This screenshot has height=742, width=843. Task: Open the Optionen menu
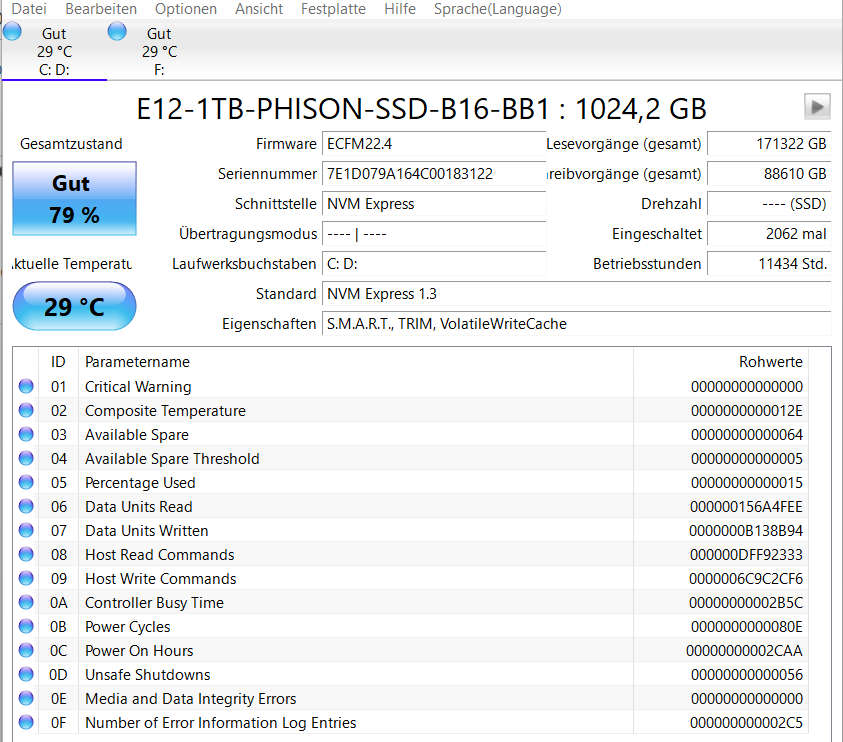[185, 9]
